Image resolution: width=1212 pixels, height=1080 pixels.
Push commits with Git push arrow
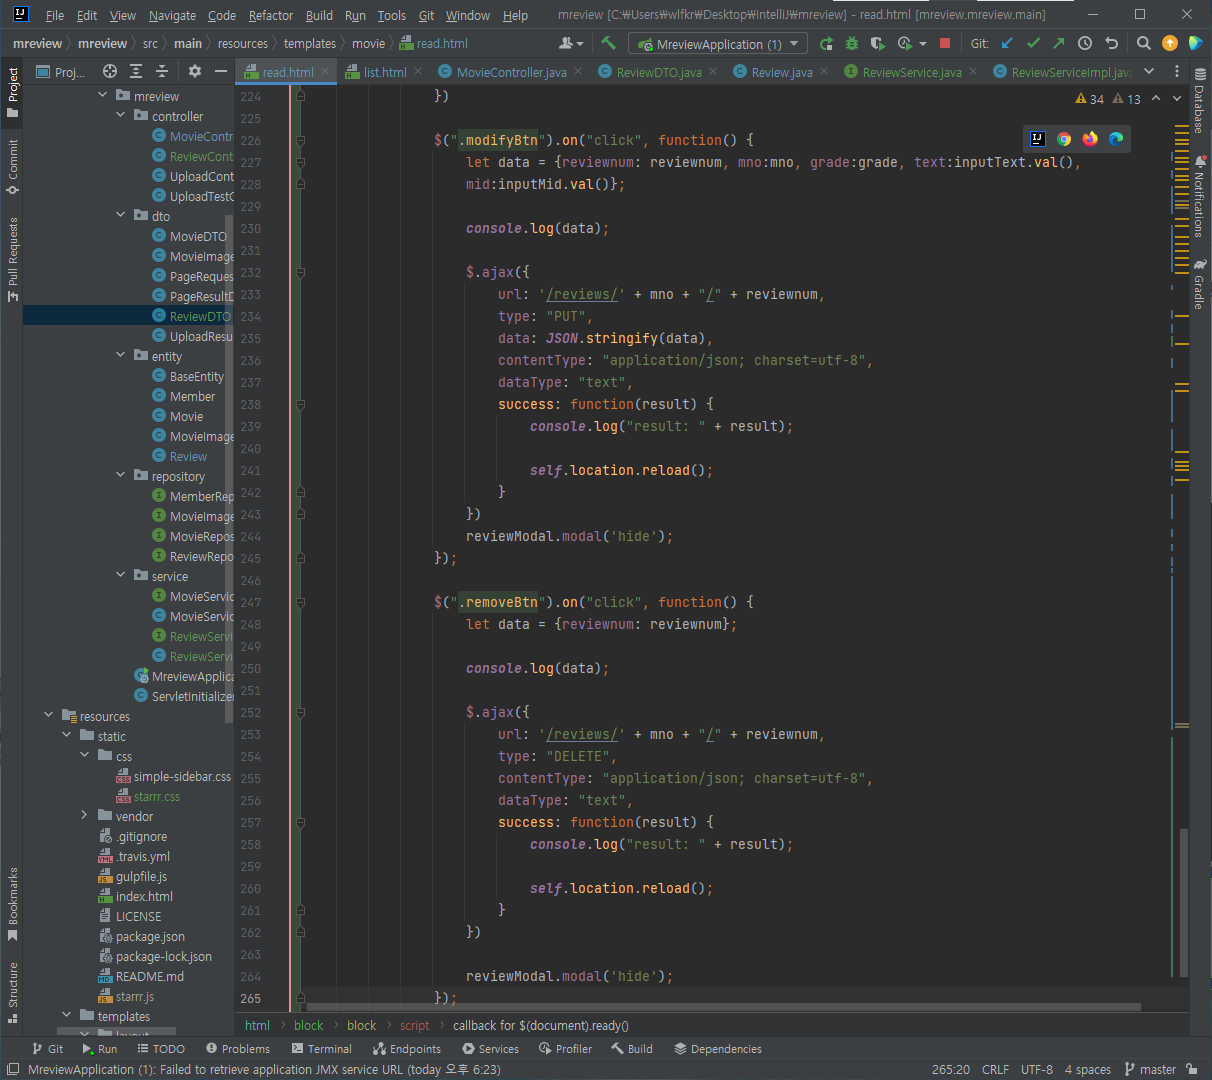coord(1059,43)
